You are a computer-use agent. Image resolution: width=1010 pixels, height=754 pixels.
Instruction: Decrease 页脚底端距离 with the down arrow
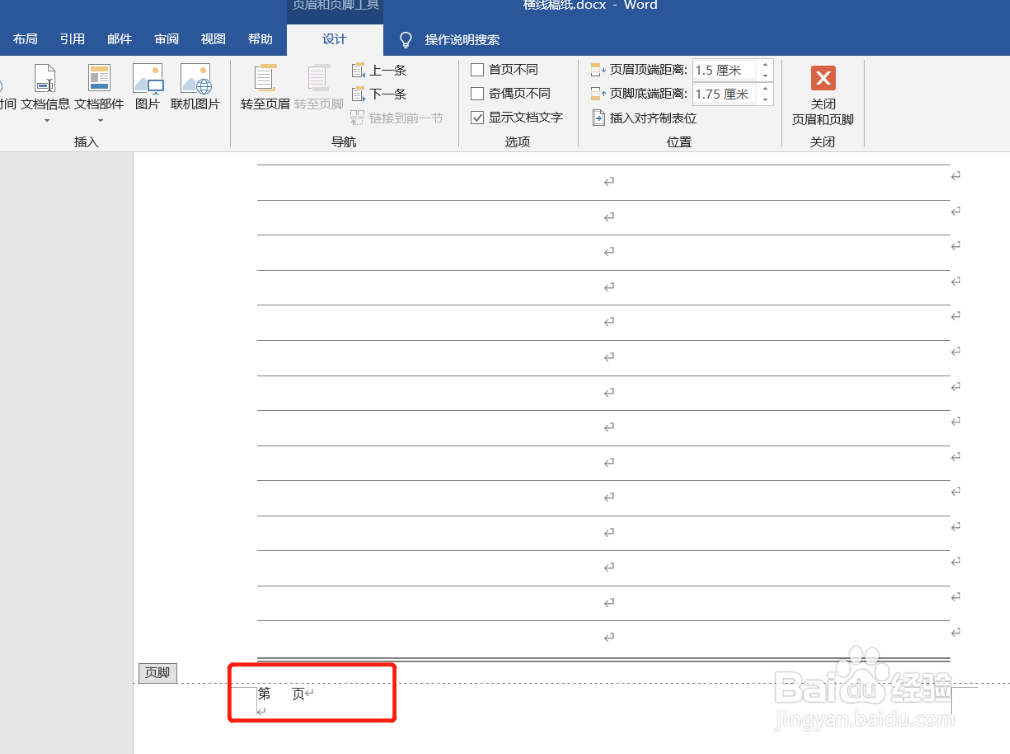[765, 99]
